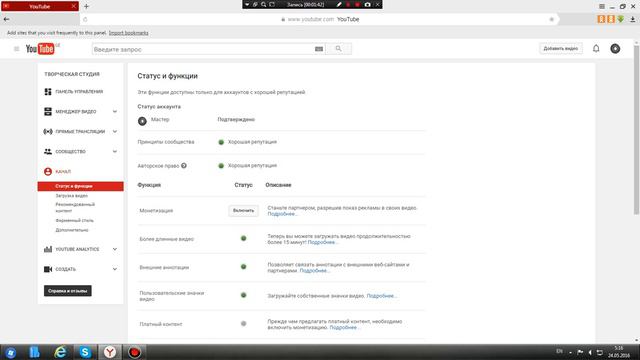Click the pencil tool in recorder bar
The height and width of the screenshot is (360, 640).
click(339, 4)
